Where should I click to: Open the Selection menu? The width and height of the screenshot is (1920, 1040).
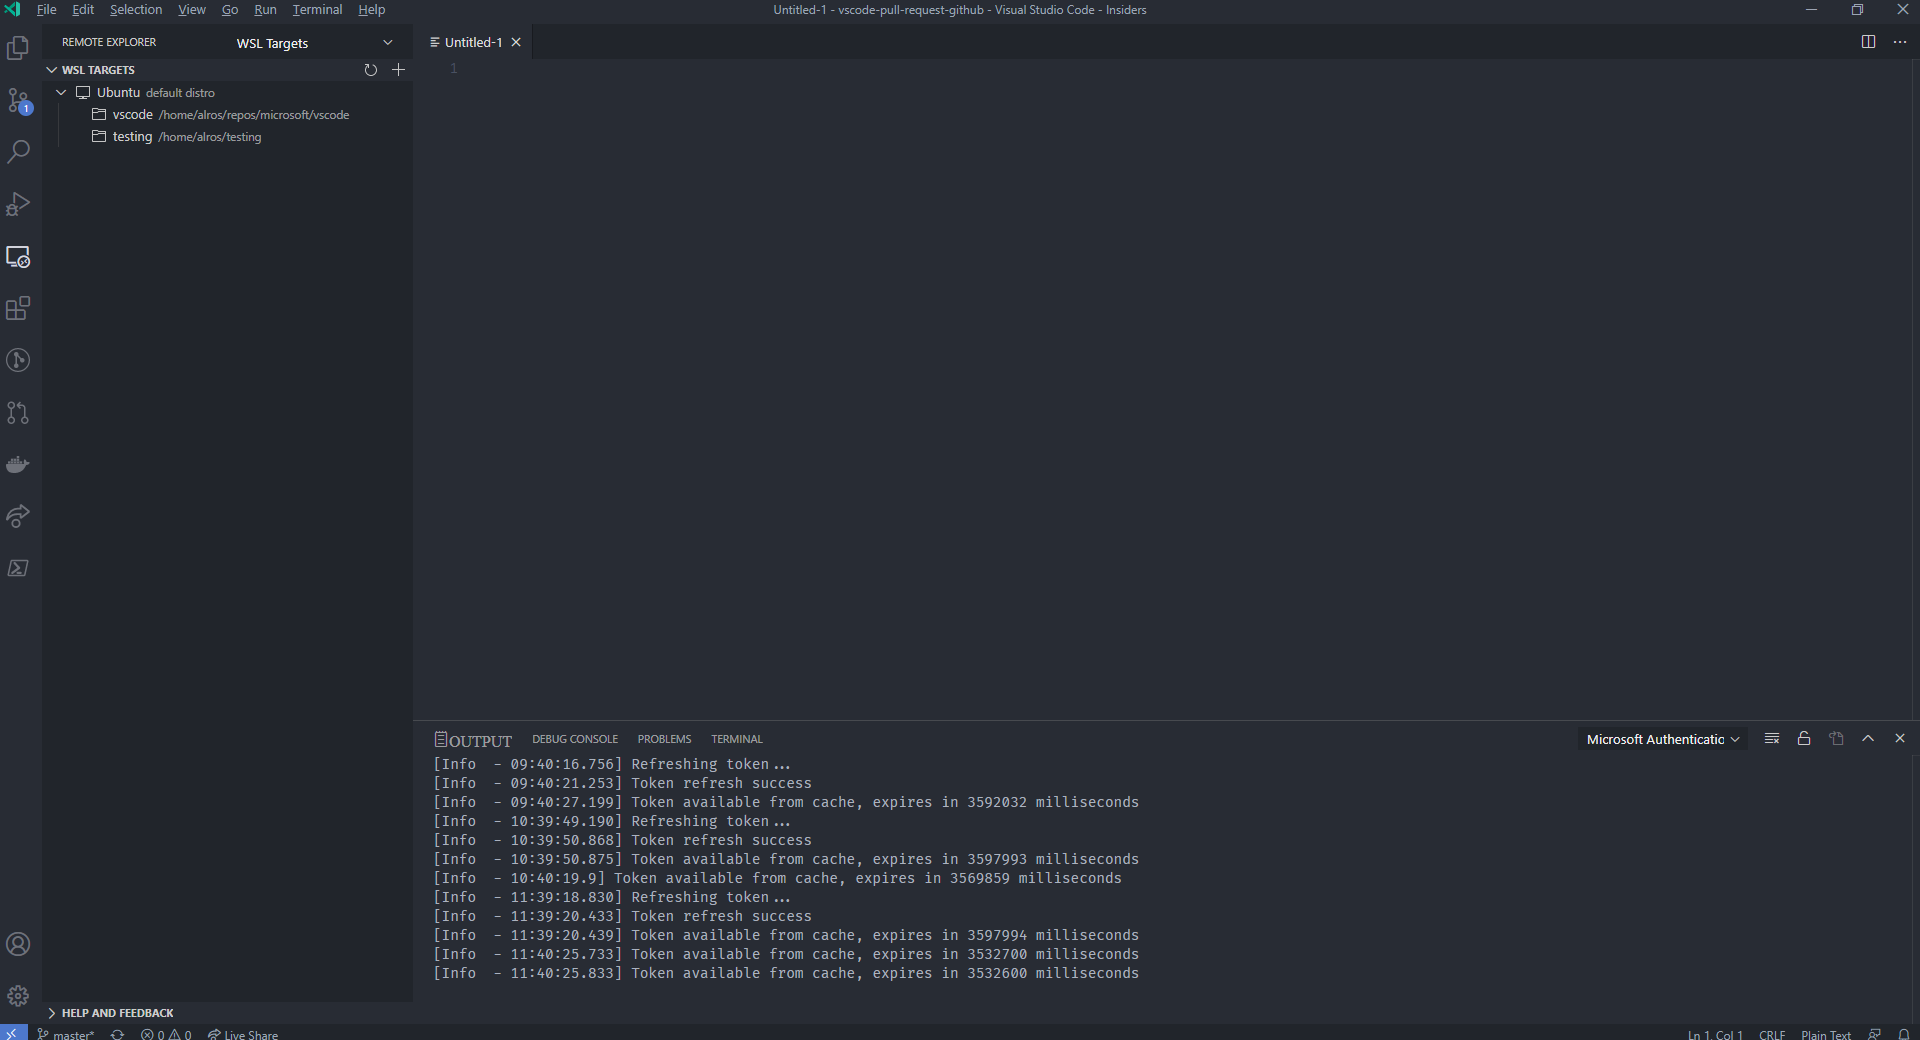point(136,10)
